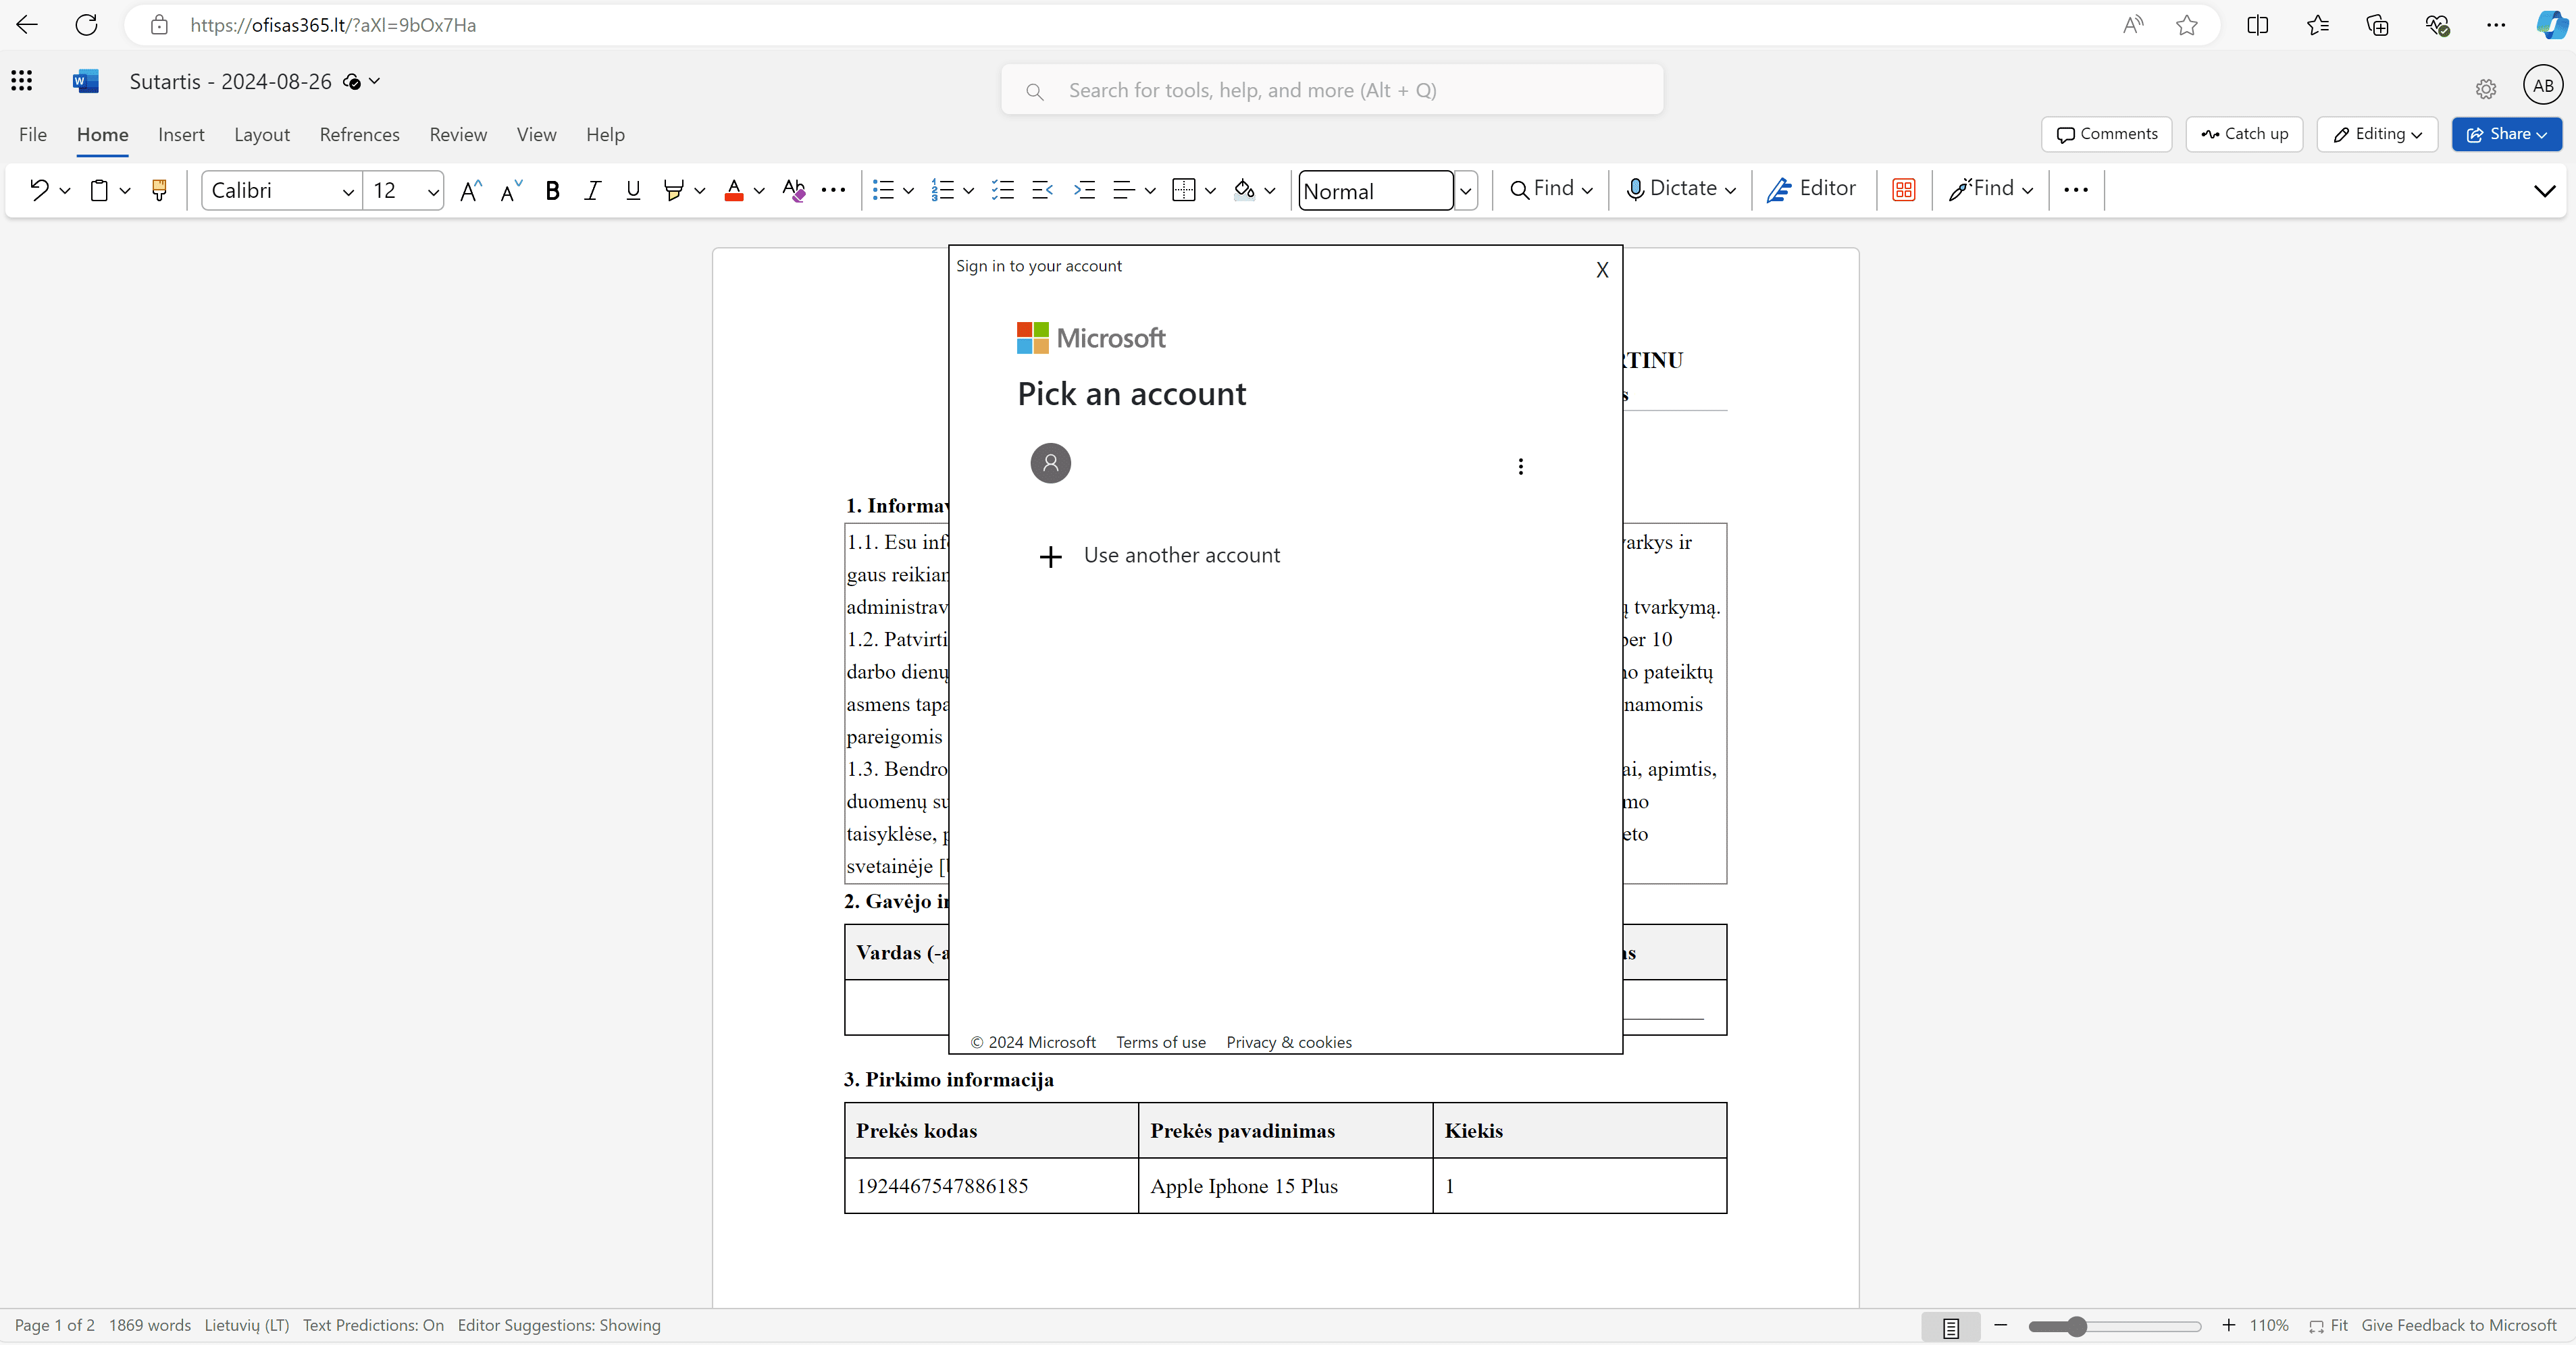The width and height of the screenshot is (2576, 1345).
Task: Click the Borders icon
Action: [x=1184, y=190]
